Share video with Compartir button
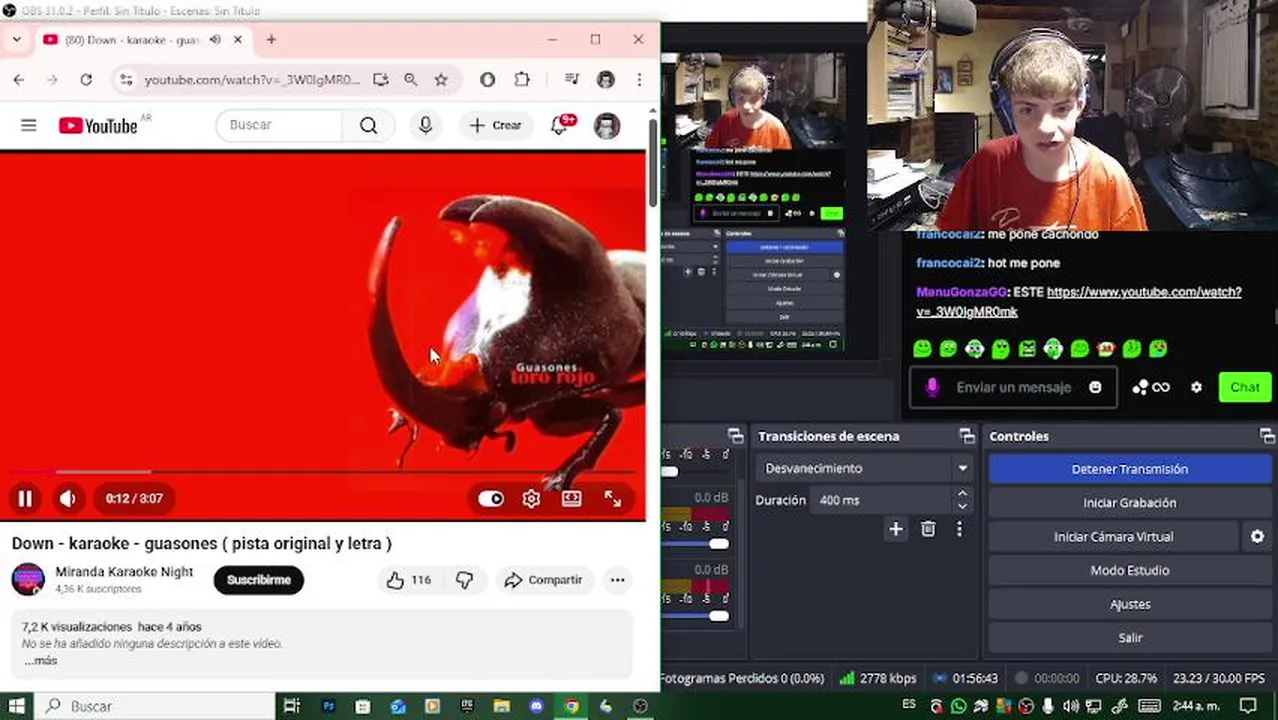 (543, 580)
